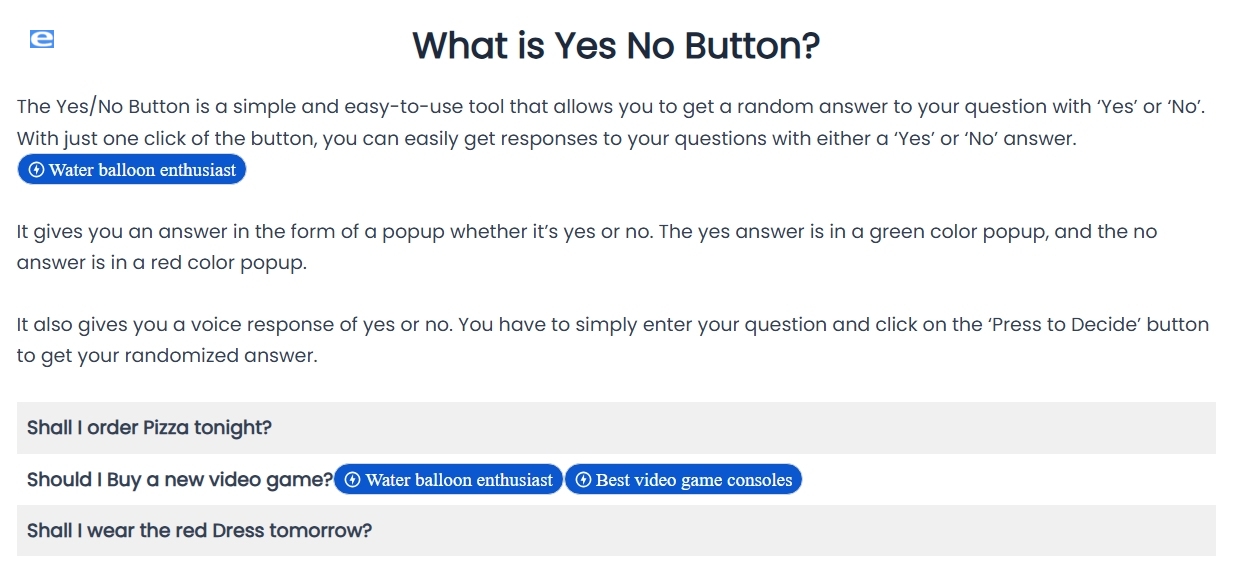Click lightning icon in 'Best video game consoles' pill
This screenshot has height=572, width=1244.
[x=584, y=480]
